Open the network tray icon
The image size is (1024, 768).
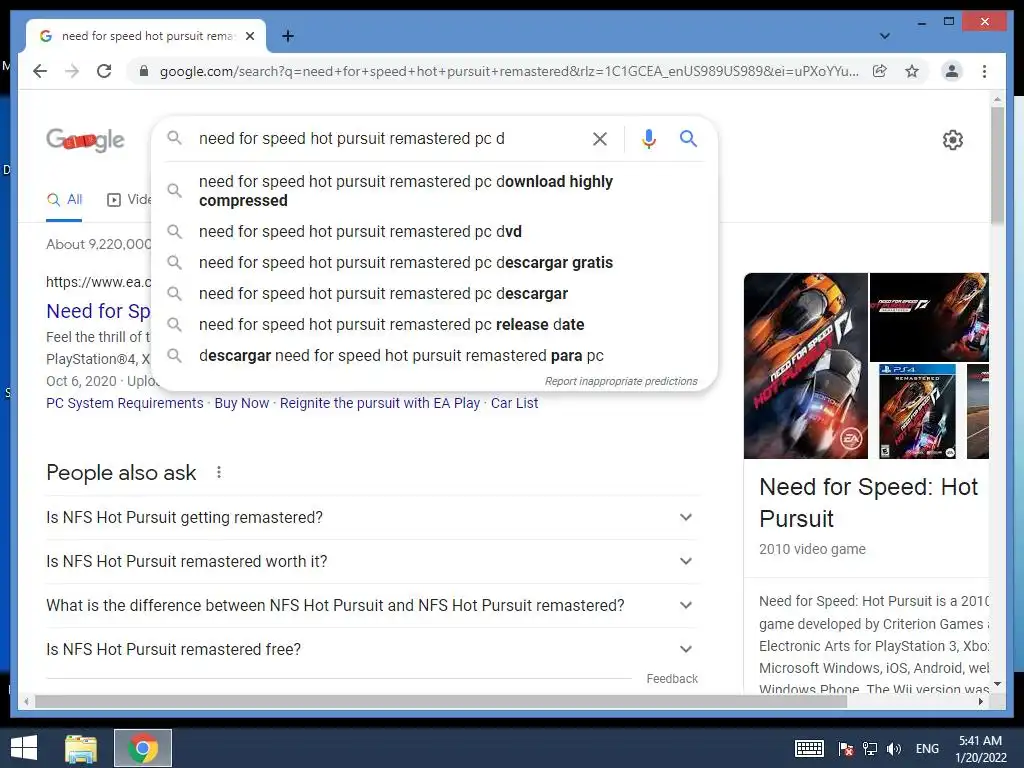[x=870, y=748]
